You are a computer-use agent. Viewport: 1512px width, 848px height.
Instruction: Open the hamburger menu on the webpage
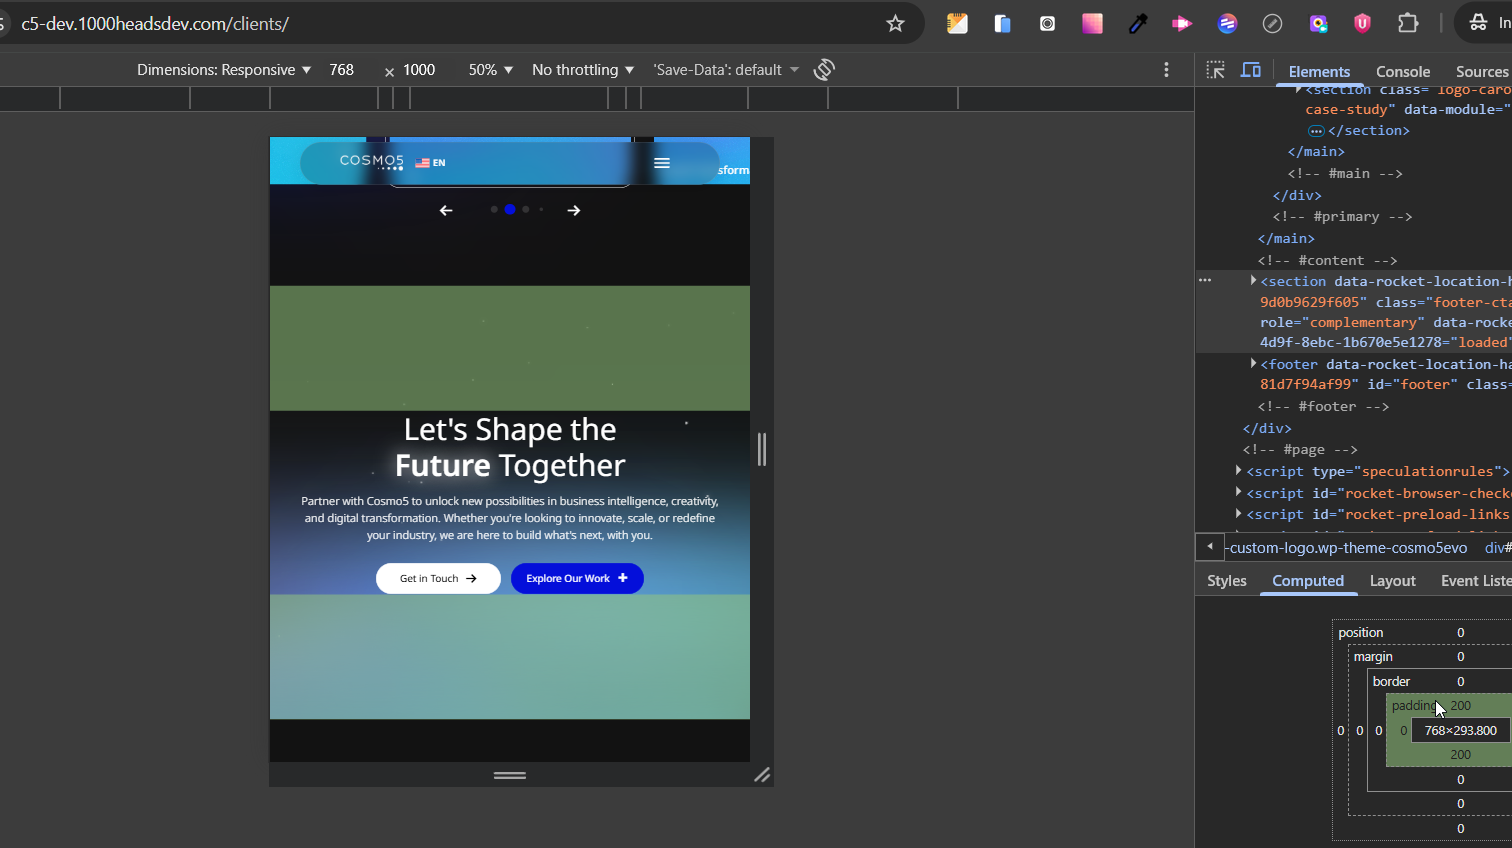click(x=662, y=163)
